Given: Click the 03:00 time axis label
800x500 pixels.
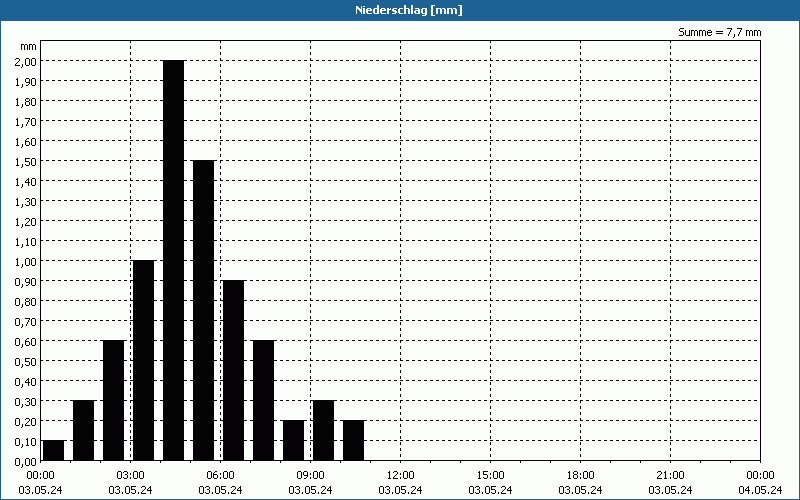Looking at the screenshot, I should coord(131,476).
